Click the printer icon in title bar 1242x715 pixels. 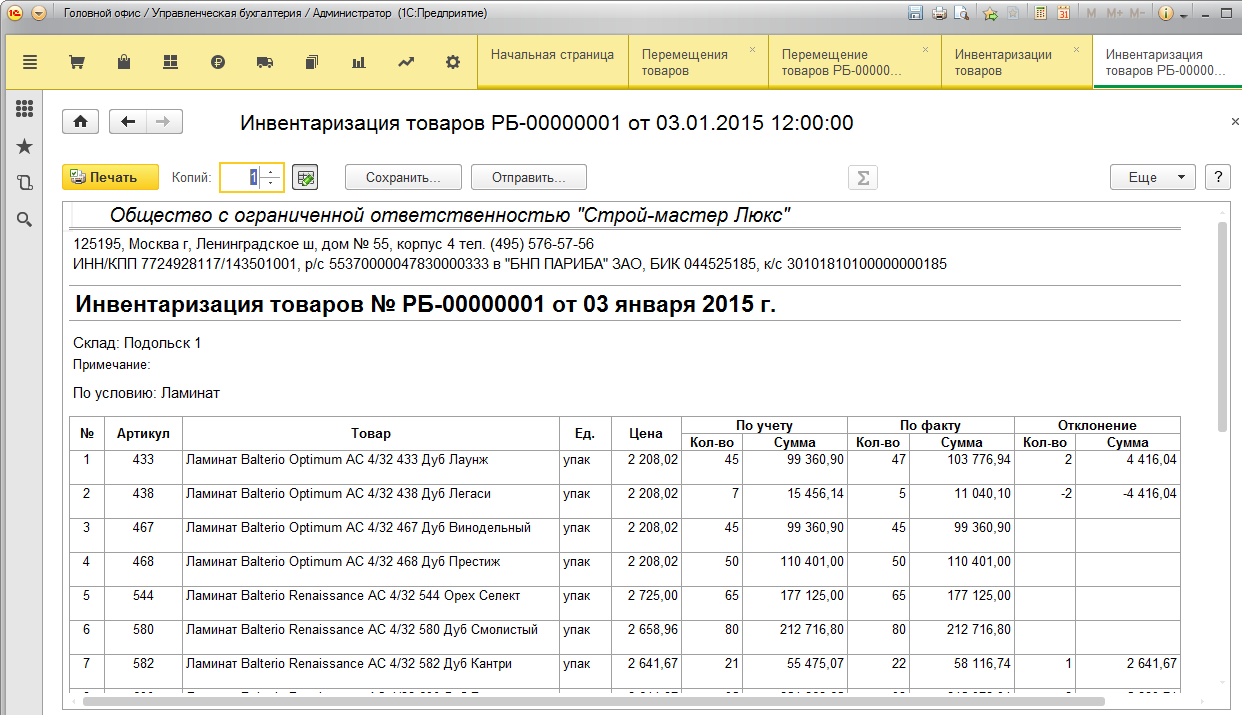938,13
